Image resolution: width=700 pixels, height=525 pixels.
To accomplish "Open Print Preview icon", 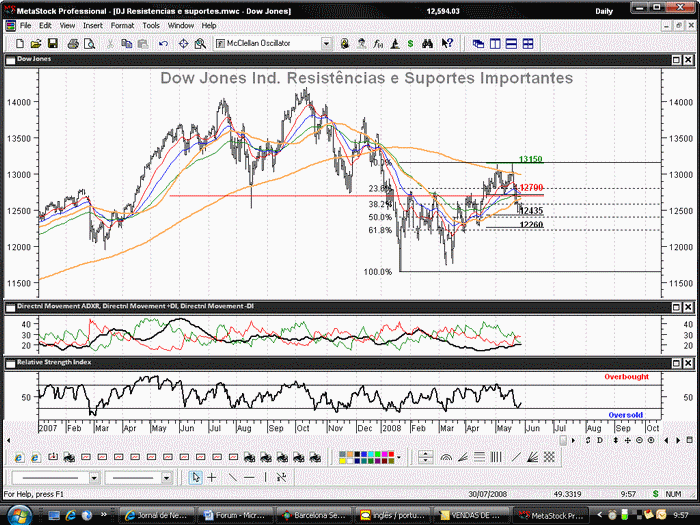I will click(89, 44).
